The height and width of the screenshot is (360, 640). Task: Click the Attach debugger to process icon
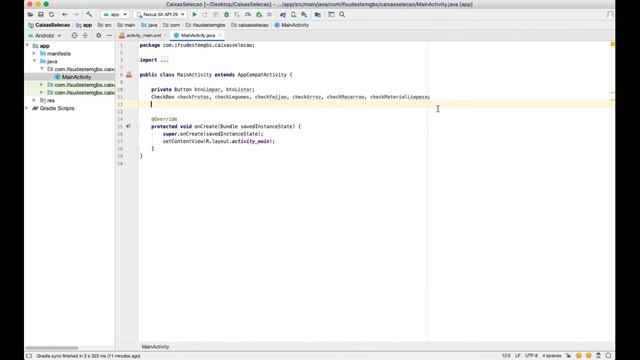pyautogui.click(x=259, y=14)
